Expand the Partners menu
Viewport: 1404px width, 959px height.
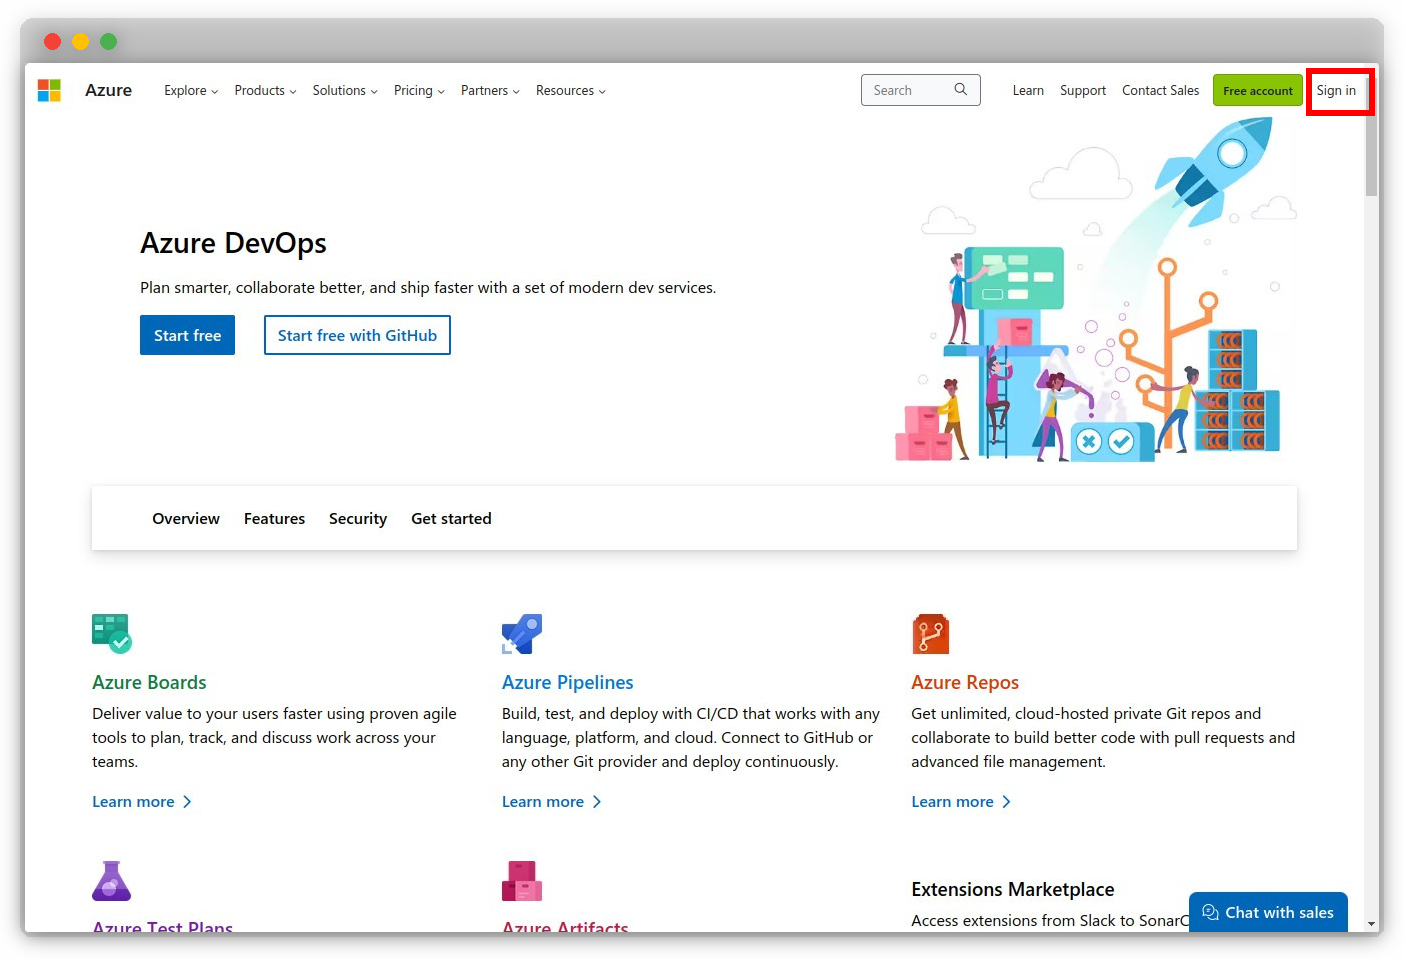click(490, 90)
